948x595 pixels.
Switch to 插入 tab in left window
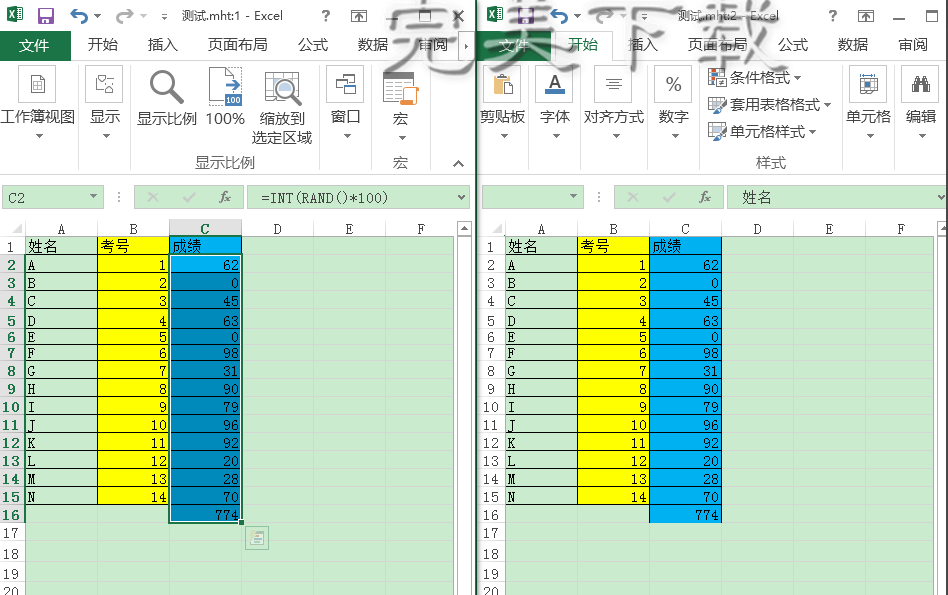(x=163, y=45)
